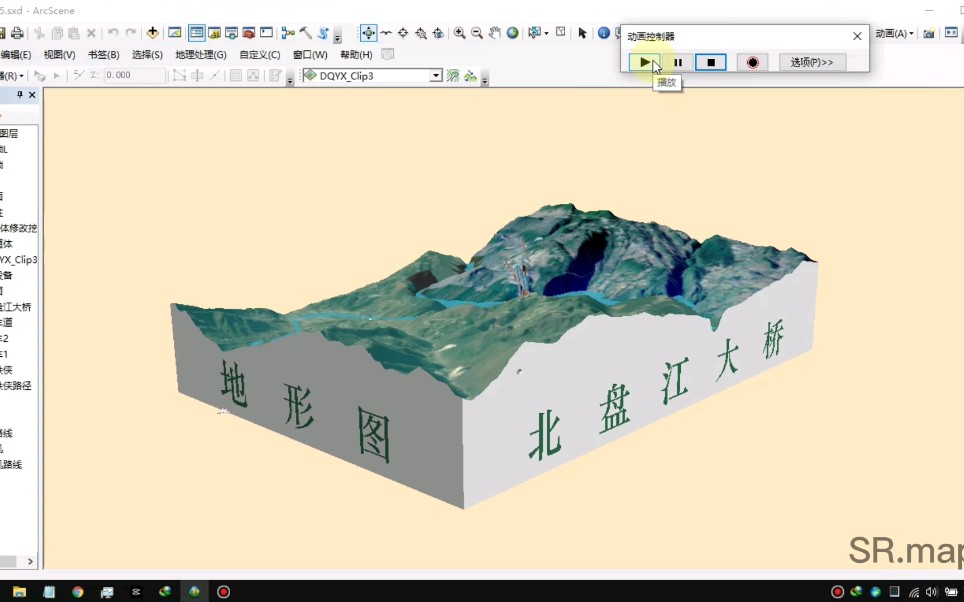Click the Full Extent globe icon

pyautogui.click(x=513, y=32)
